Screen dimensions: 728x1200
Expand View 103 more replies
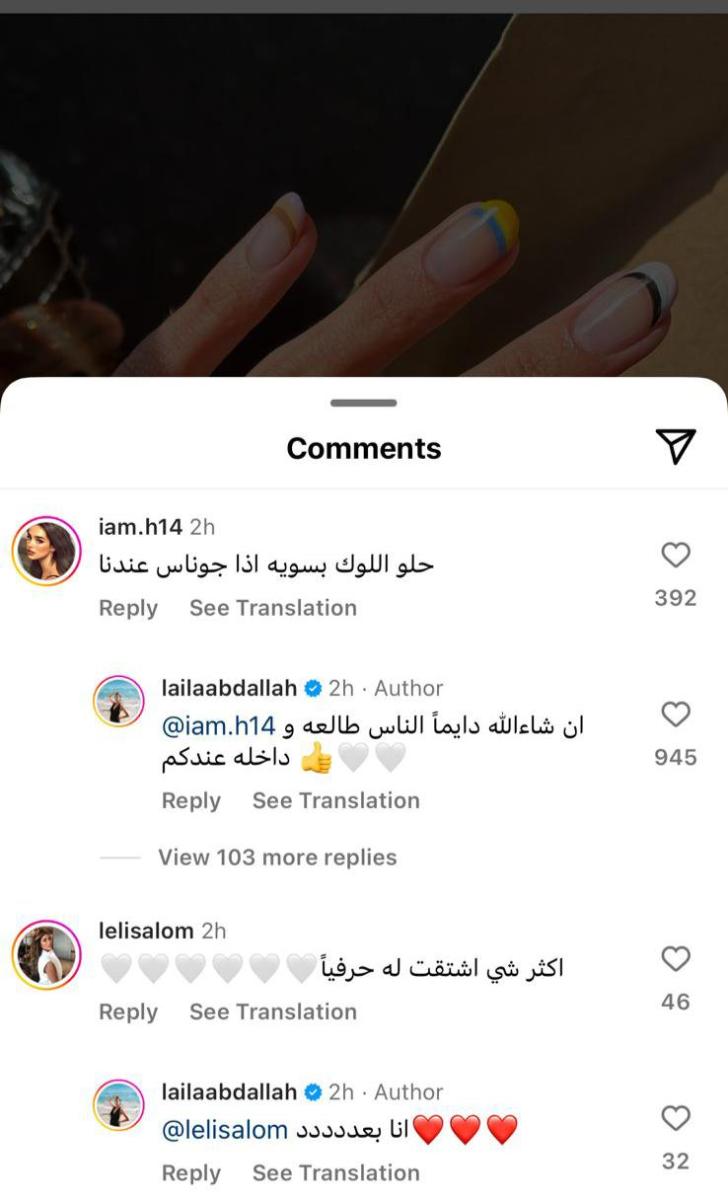pyautogui.click(x=277, y=857)
